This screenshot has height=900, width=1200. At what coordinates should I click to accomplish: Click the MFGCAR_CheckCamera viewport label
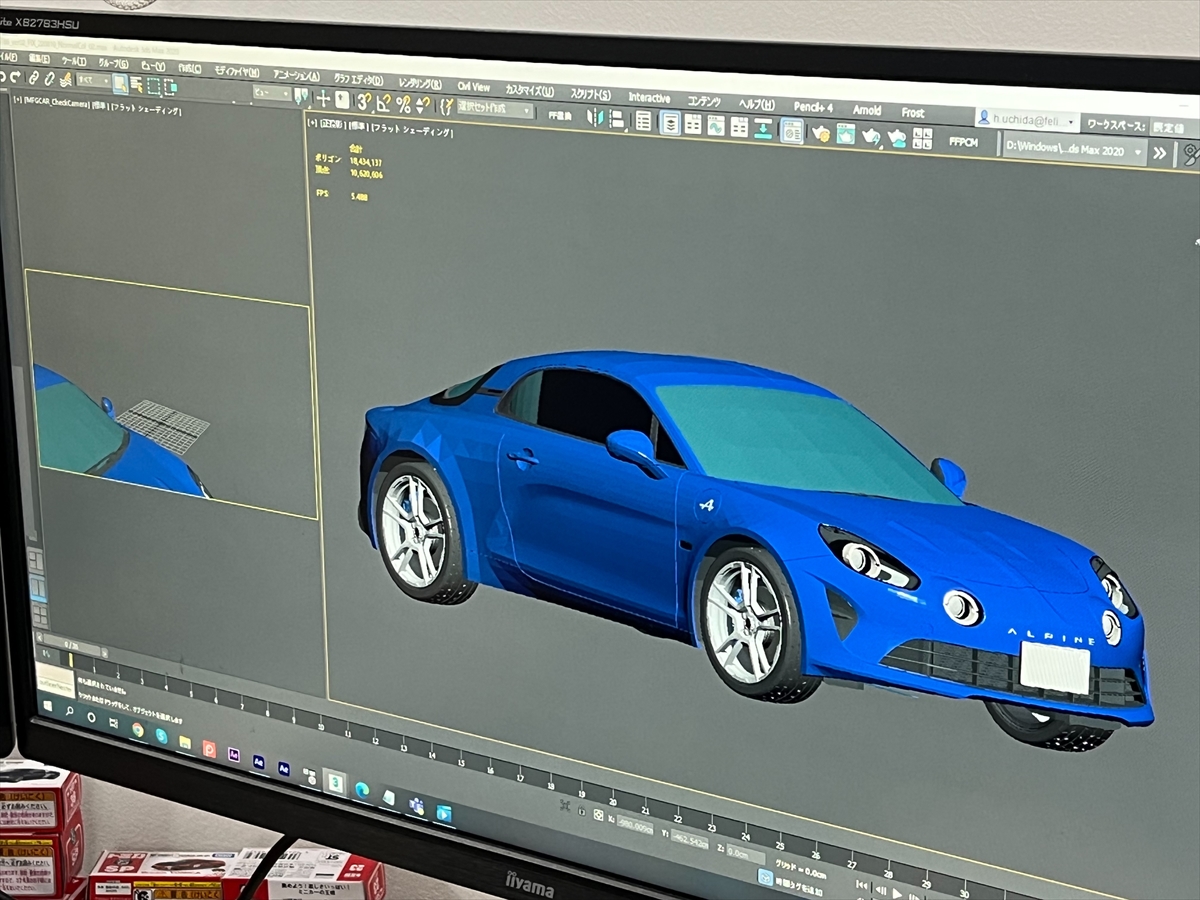click(x=57, y=102)
